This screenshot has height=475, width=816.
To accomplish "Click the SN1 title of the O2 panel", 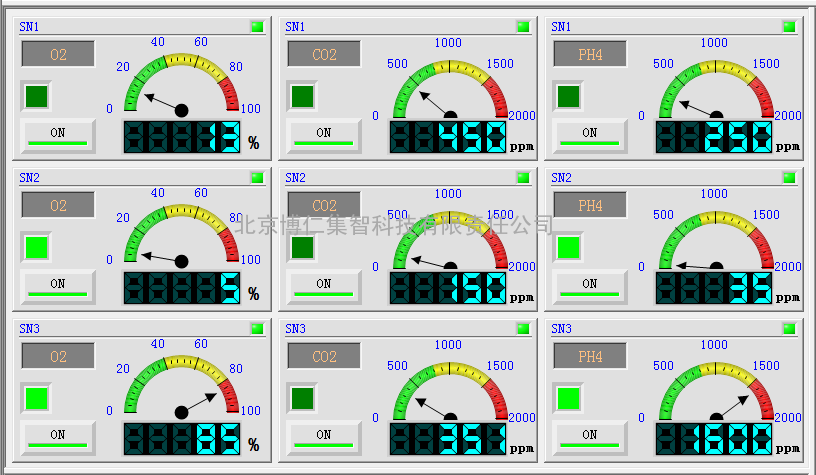I will tap(29, 27).
